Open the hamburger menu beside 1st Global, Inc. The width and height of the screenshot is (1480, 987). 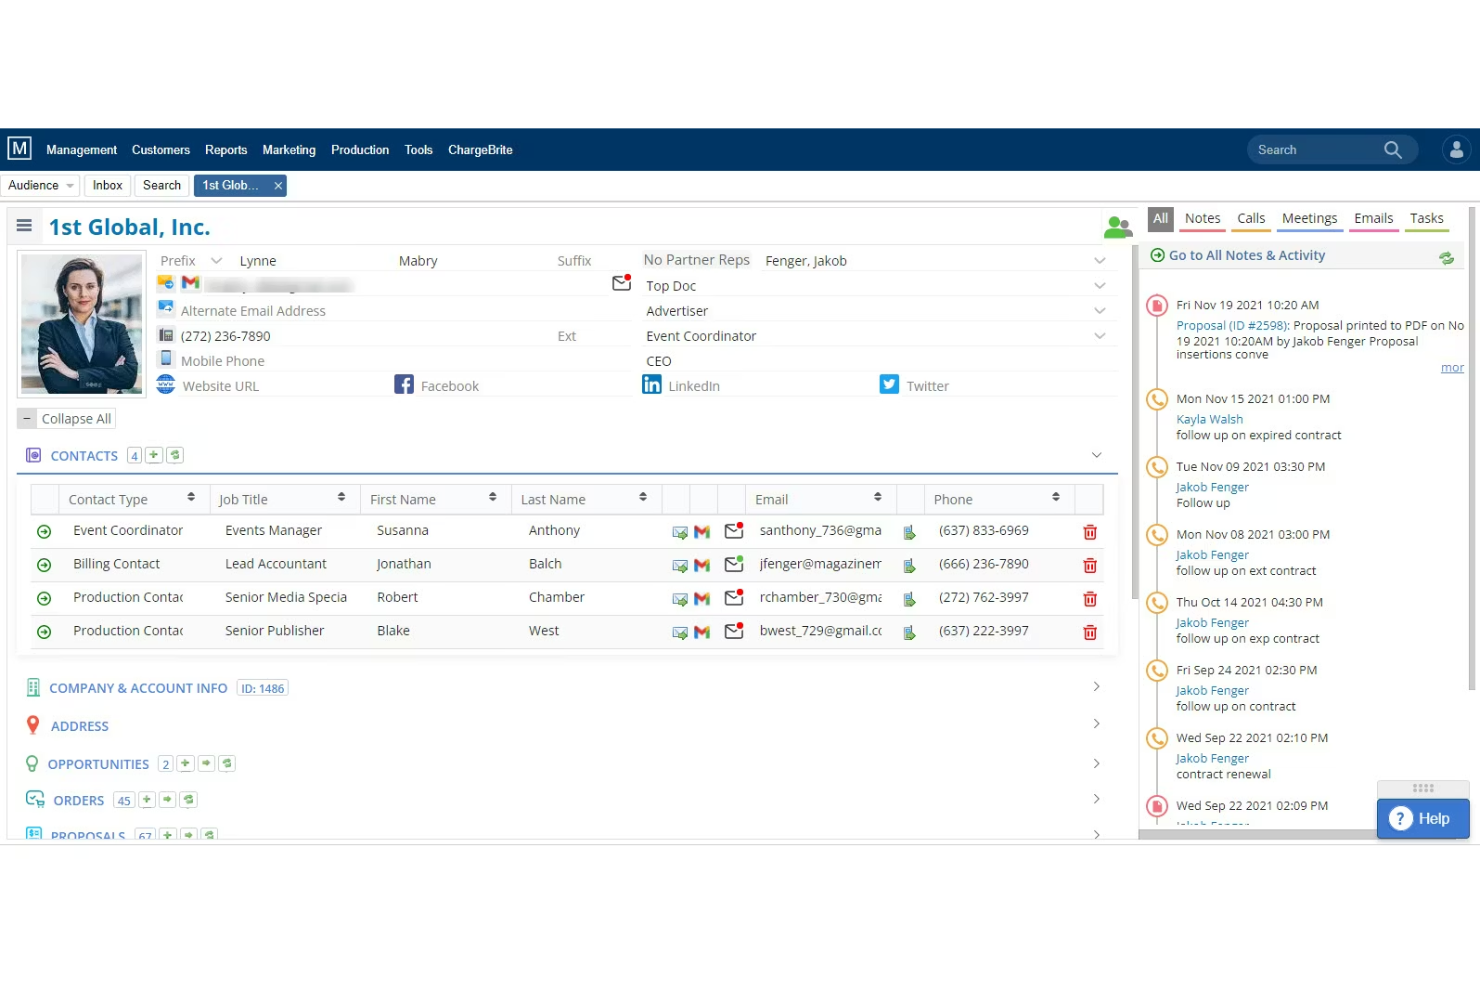(24, 226)
